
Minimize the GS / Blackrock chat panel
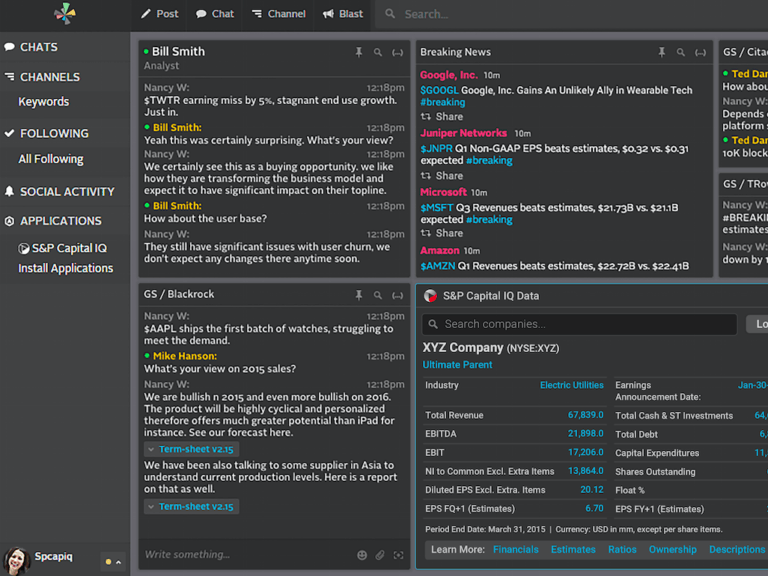pos(397,295)
